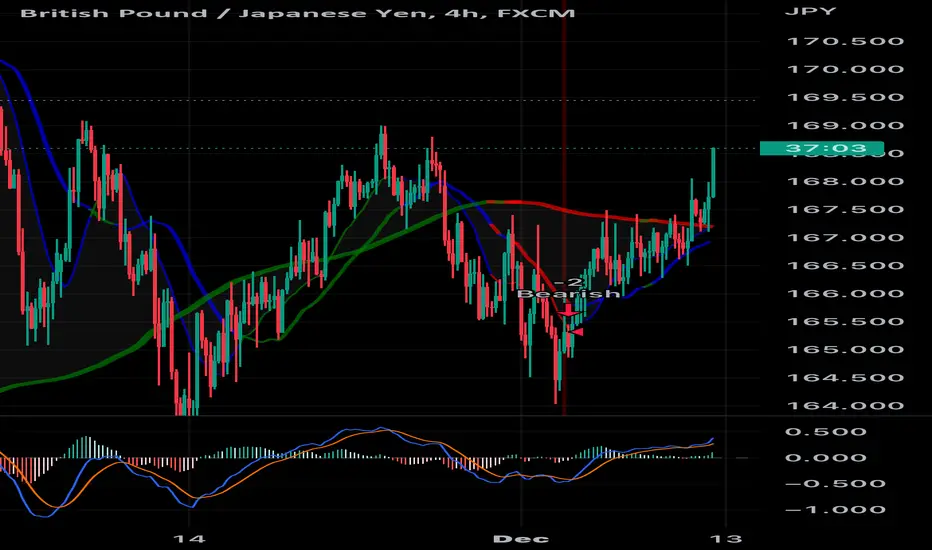Click the 165.000 price axis label
The image size is (932, 550).
click(845, 349)
